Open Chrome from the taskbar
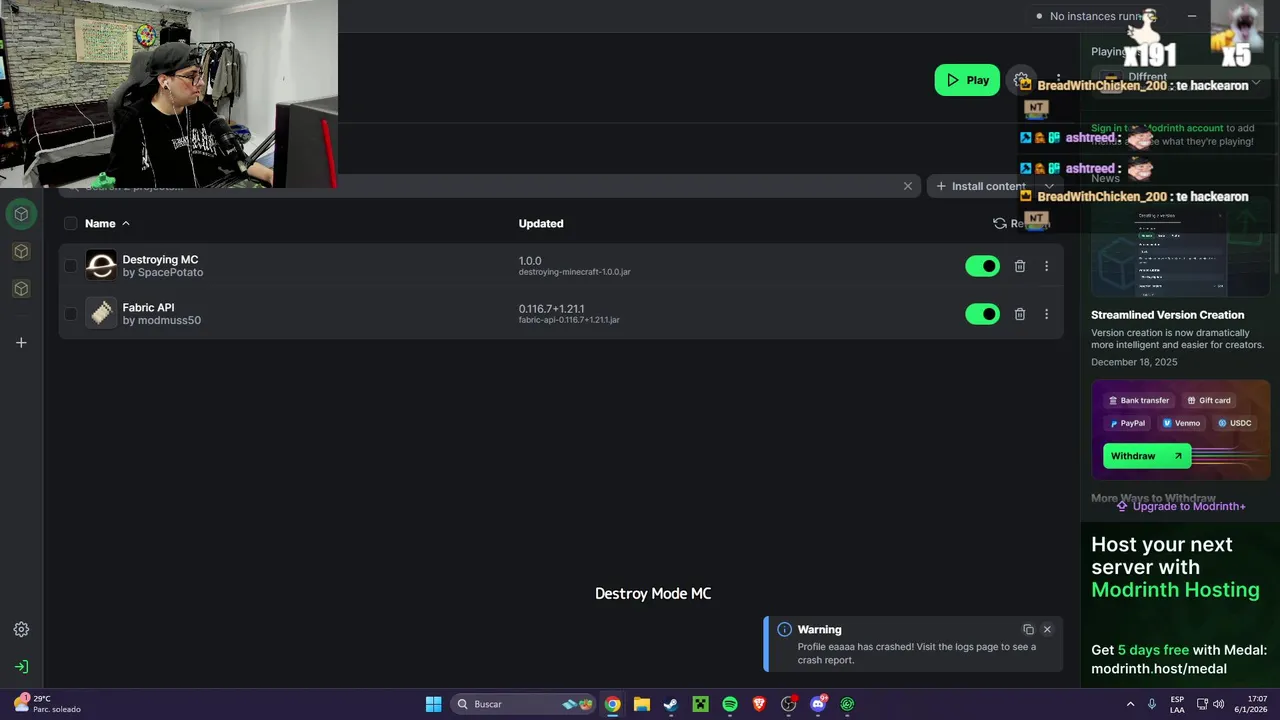The width and height of the screenshot is (1280, 720). pos(612,704)
